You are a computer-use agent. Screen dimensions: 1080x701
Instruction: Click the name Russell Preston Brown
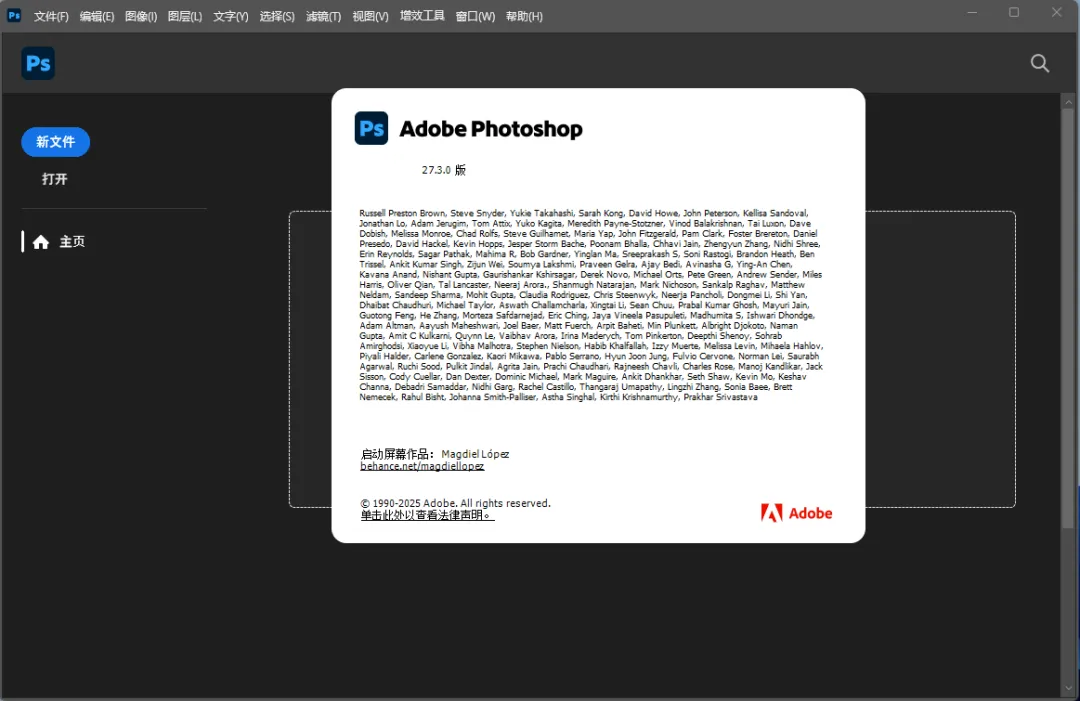point(402,213)
